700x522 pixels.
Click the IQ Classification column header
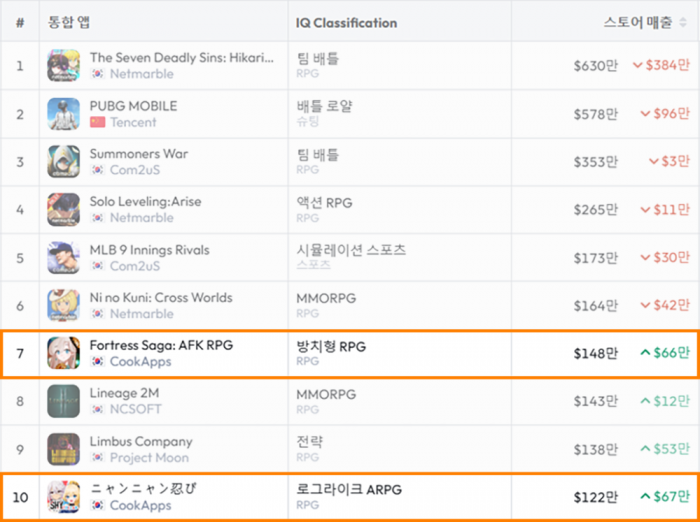346,23
